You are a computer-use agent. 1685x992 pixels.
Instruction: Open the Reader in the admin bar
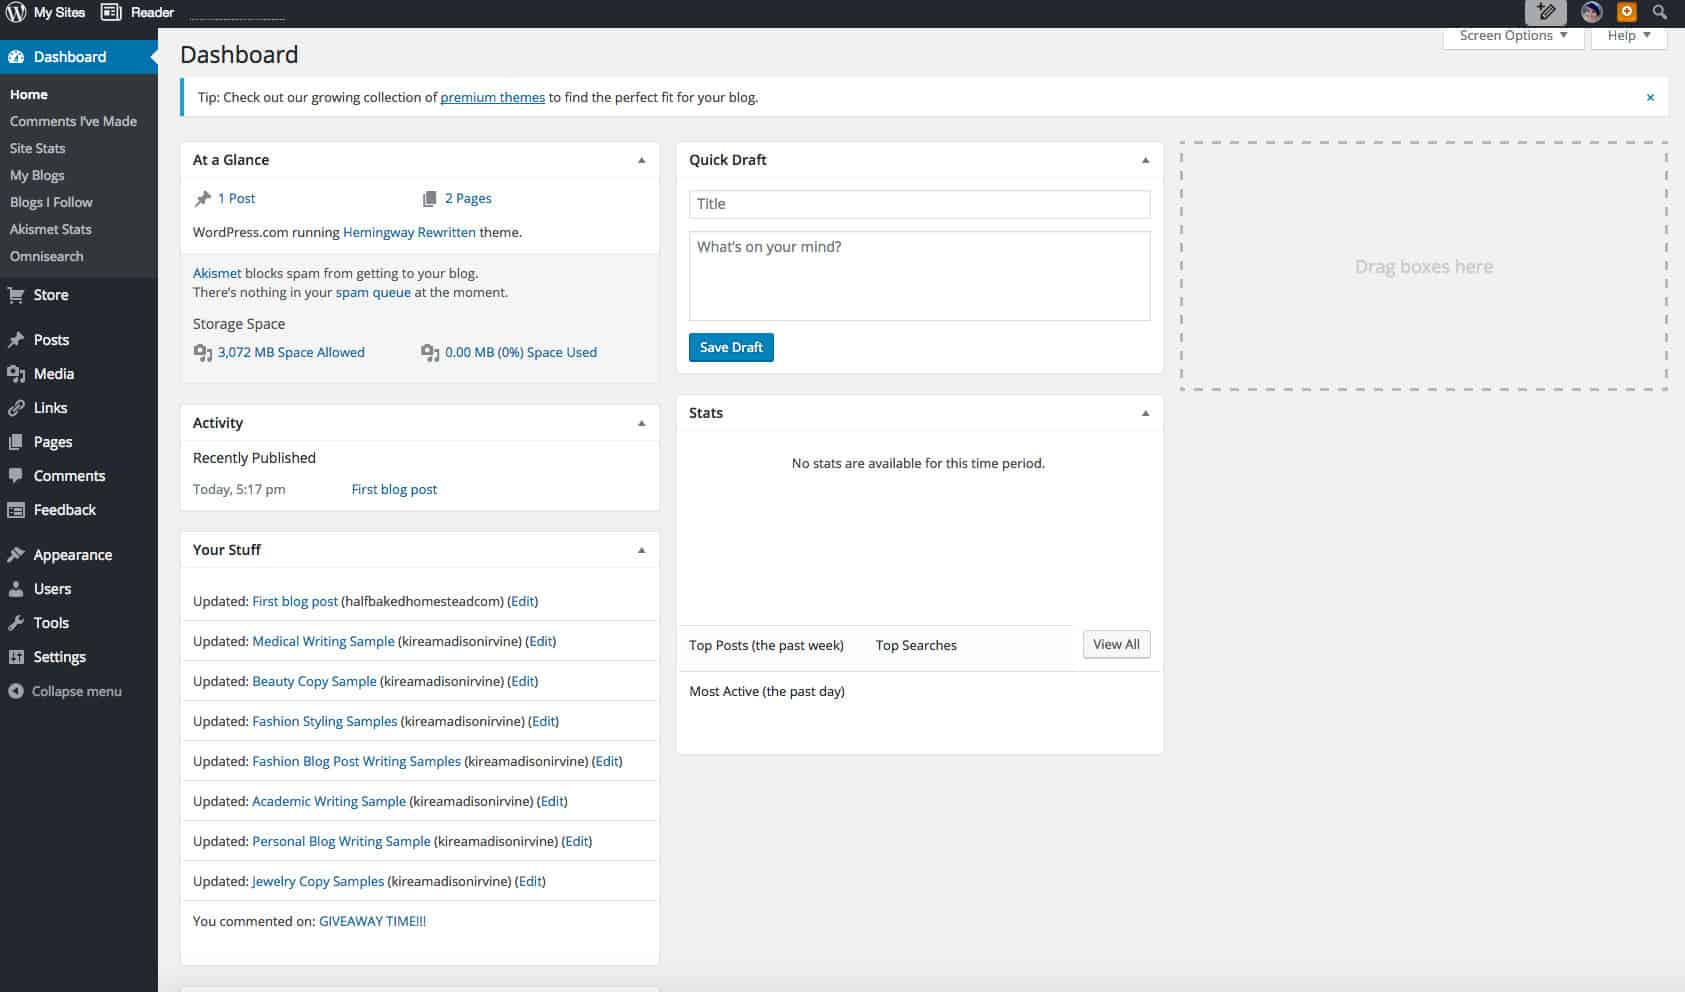click(148, 12)
